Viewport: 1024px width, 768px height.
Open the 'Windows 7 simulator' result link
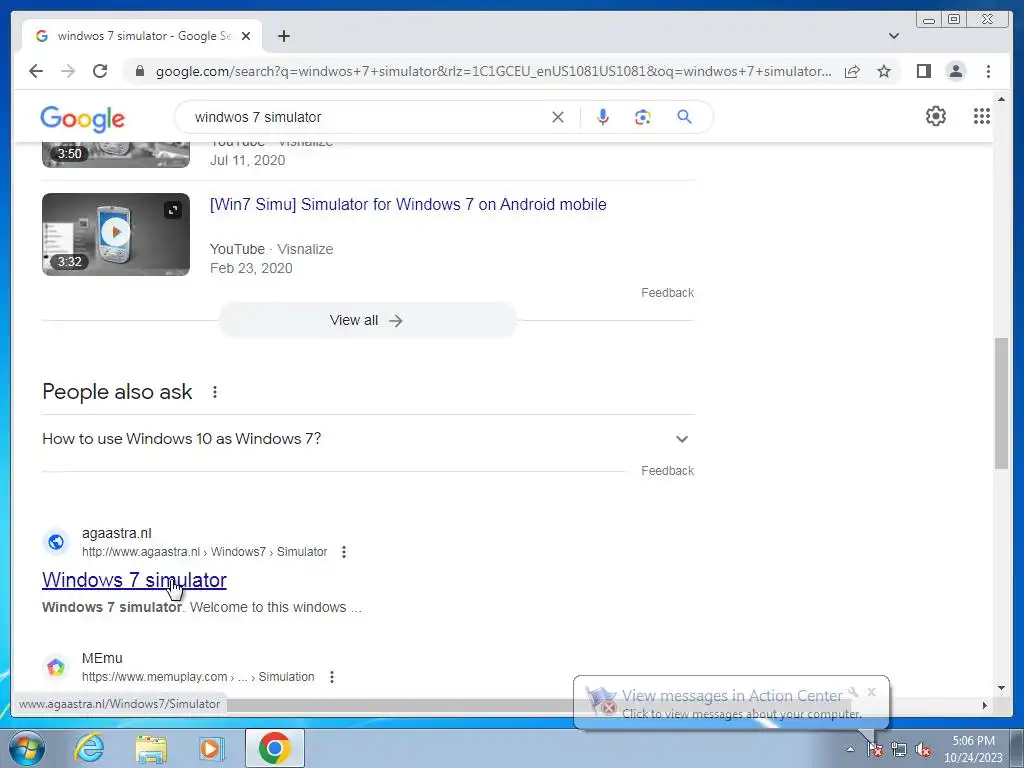tap(135, 580)
